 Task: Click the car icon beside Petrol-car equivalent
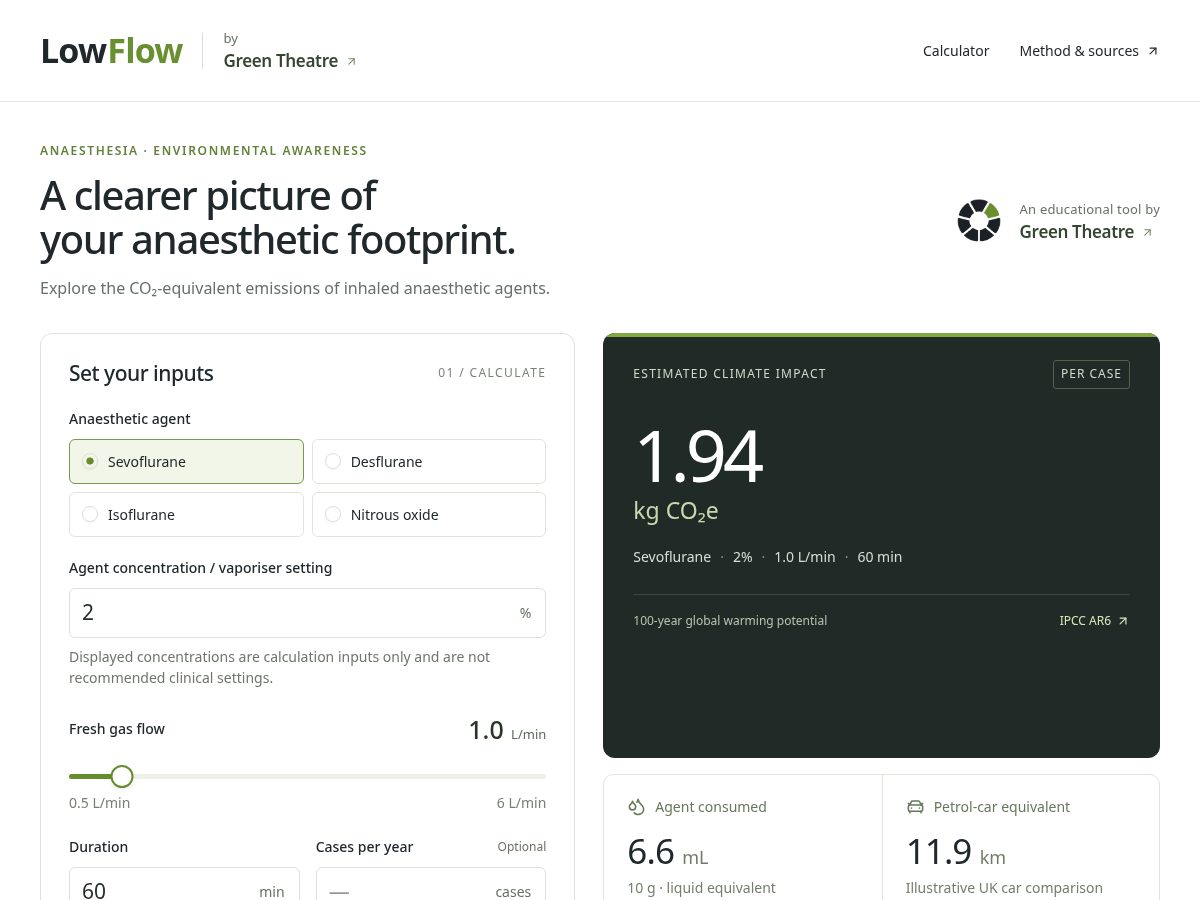[915, 807]
